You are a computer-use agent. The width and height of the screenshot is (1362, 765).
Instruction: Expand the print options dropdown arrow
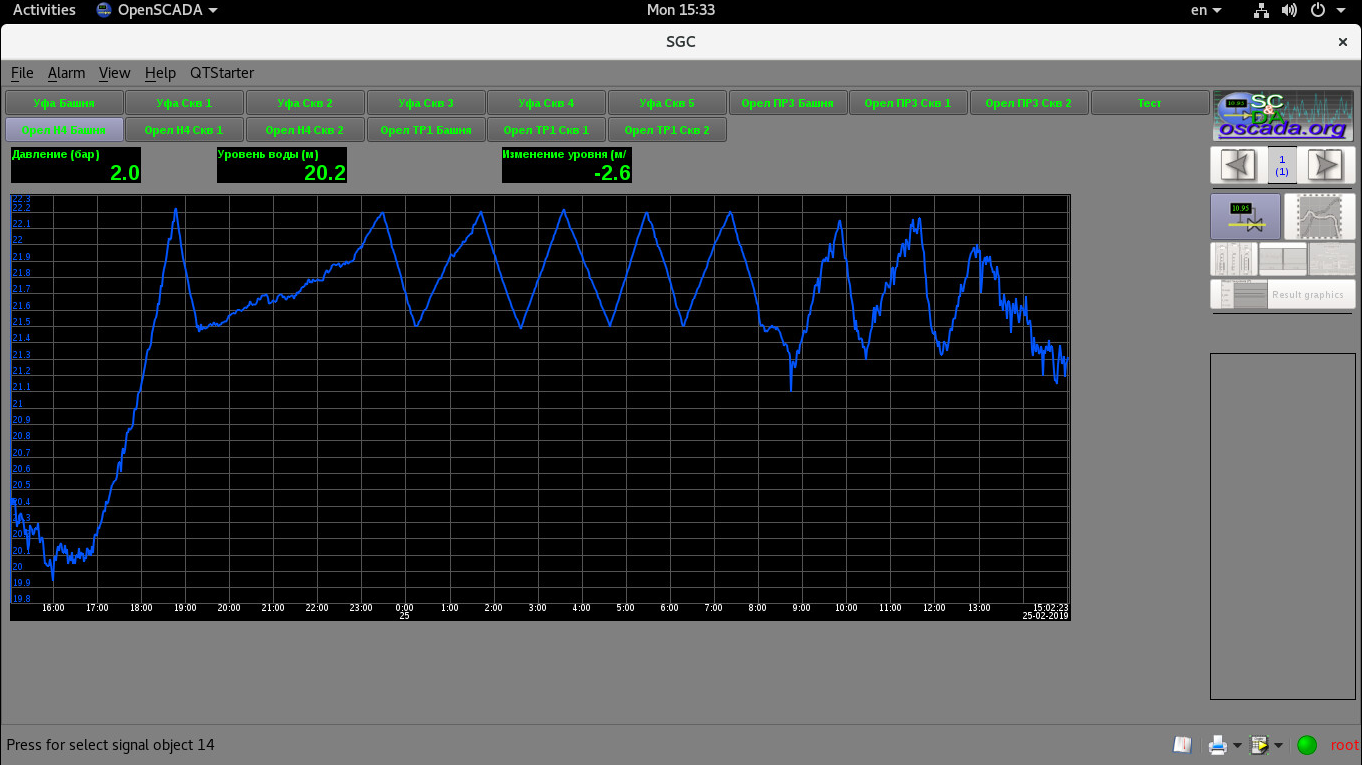click(1237, 746)
